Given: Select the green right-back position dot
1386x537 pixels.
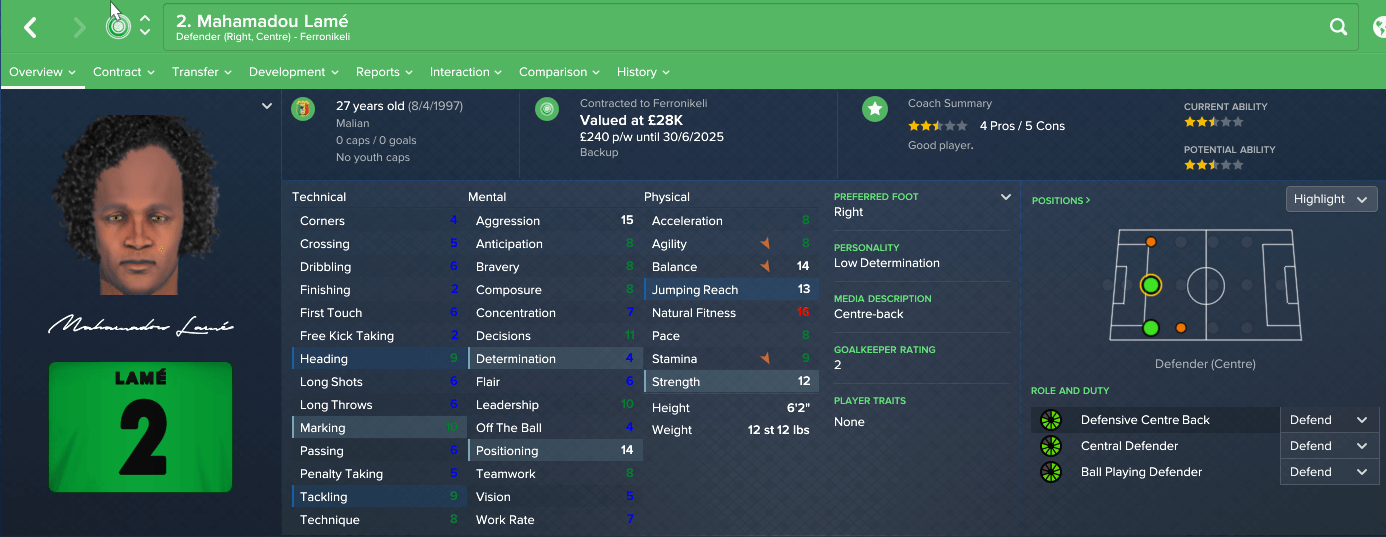Looking at the screenshot, I should [1150, 328].
